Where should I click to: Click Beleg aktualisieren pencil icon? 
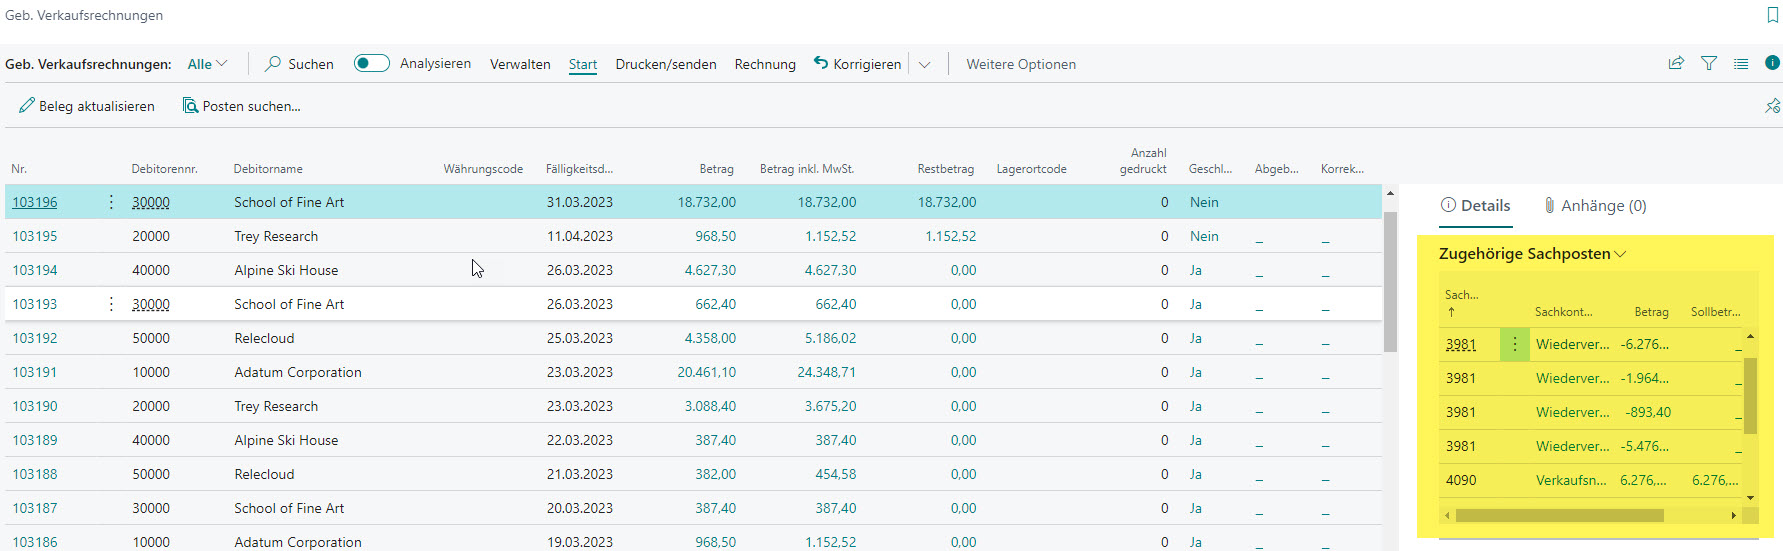pyautogui.click(x=27, y=105)
